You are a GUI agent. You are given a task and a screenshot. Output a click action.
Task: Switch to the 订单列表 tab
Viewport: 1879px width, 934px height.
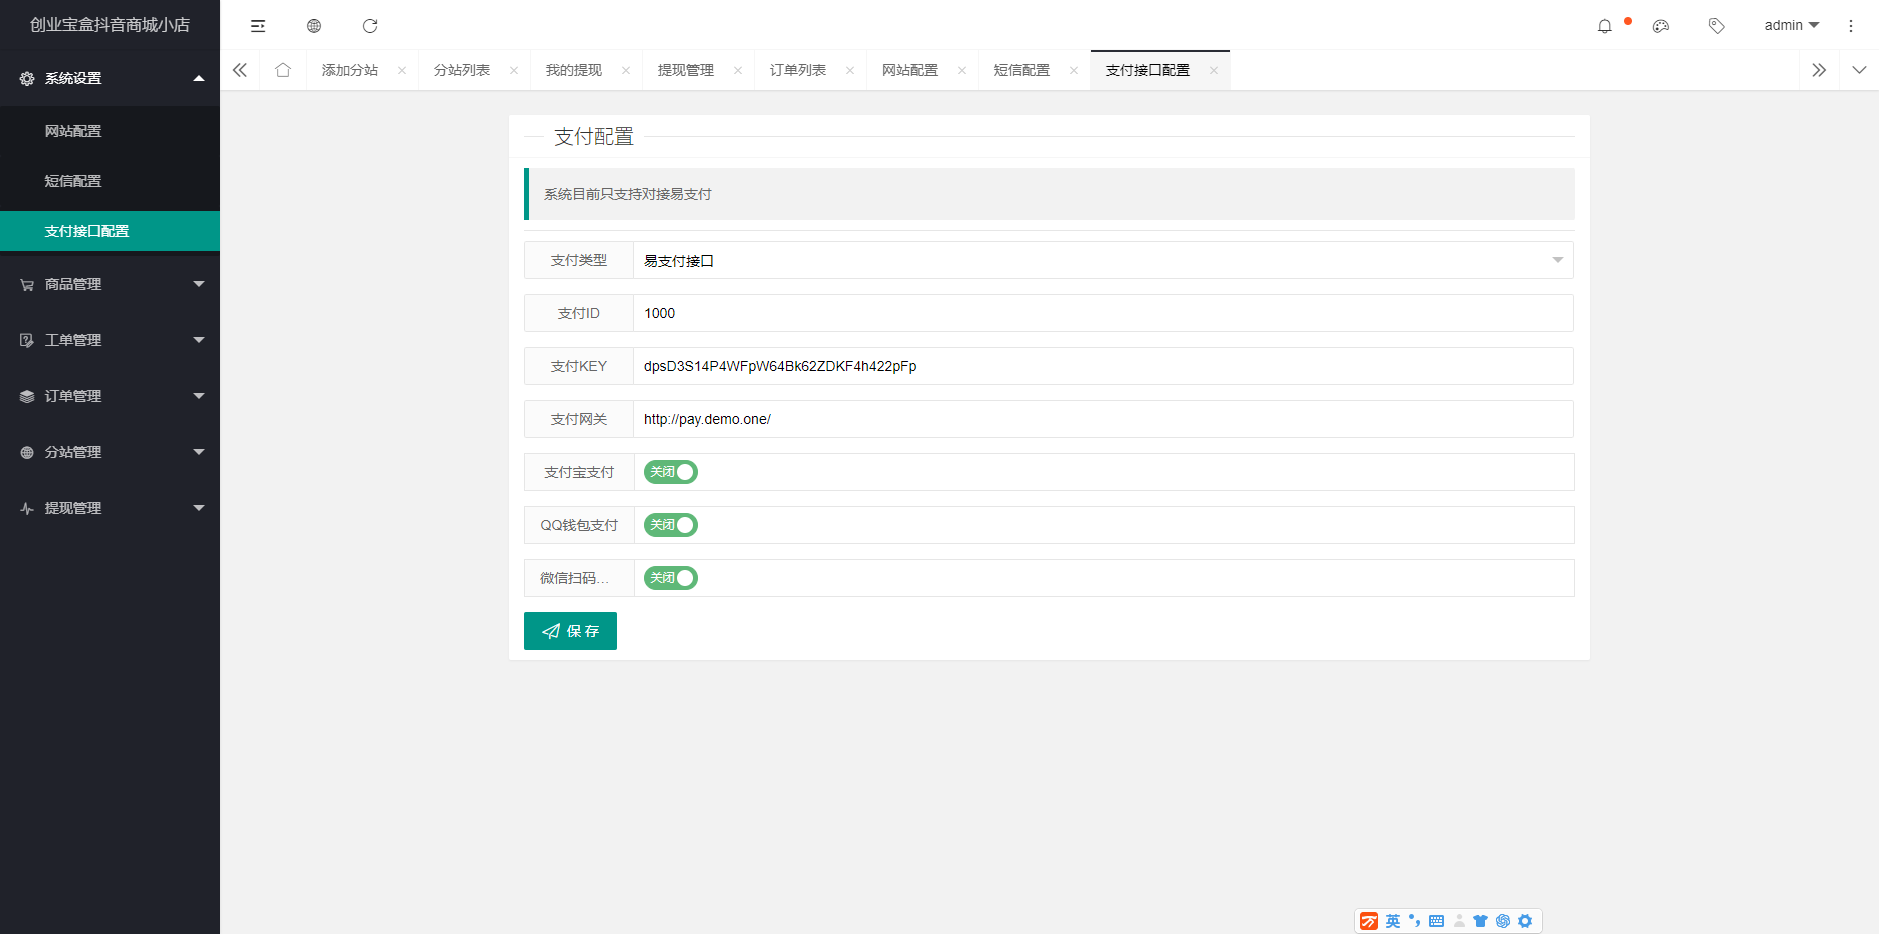[798, 70]
